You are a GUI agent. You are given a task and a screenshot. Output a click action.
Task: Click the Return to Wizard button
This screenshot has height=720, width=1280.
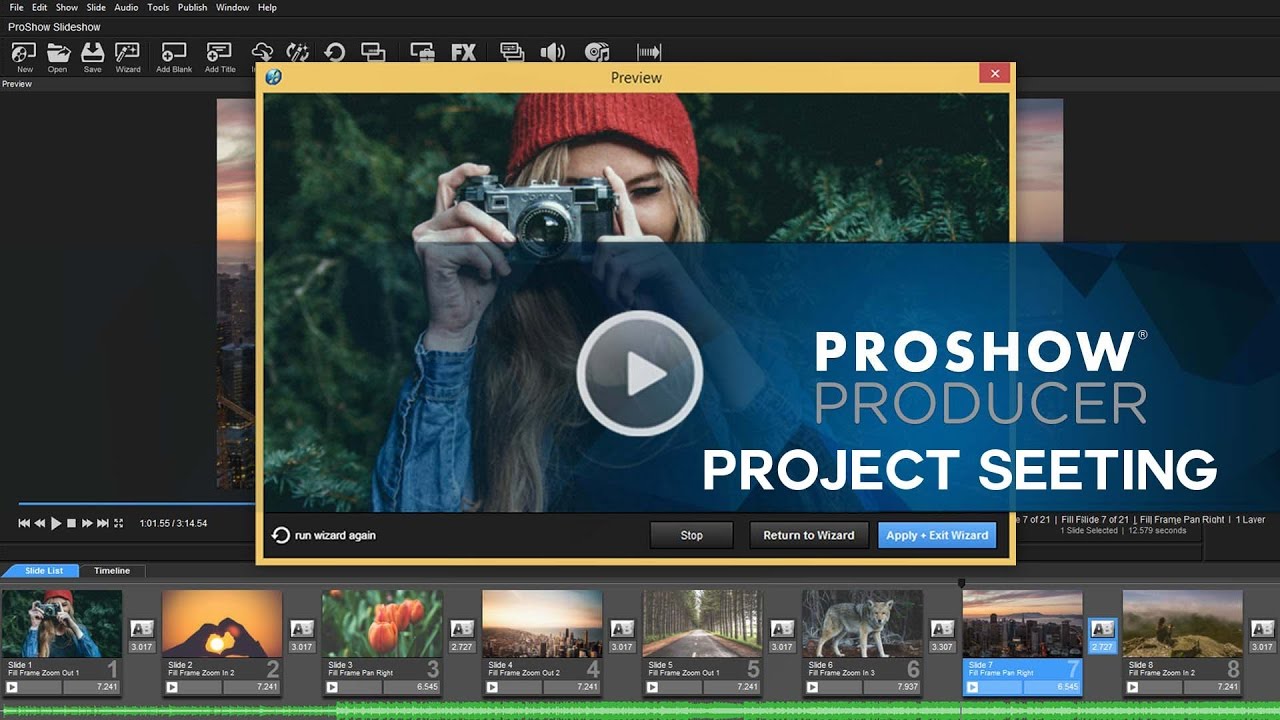pyautogui.click(x=808, y=535)
